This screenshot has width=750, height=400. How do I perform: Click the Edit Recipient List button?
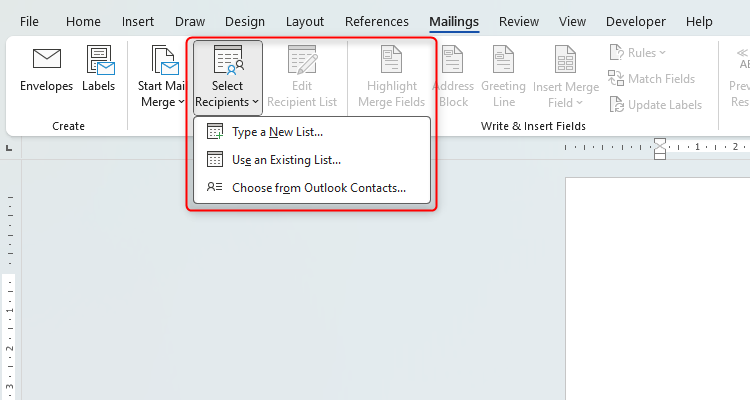pos(302,78)
